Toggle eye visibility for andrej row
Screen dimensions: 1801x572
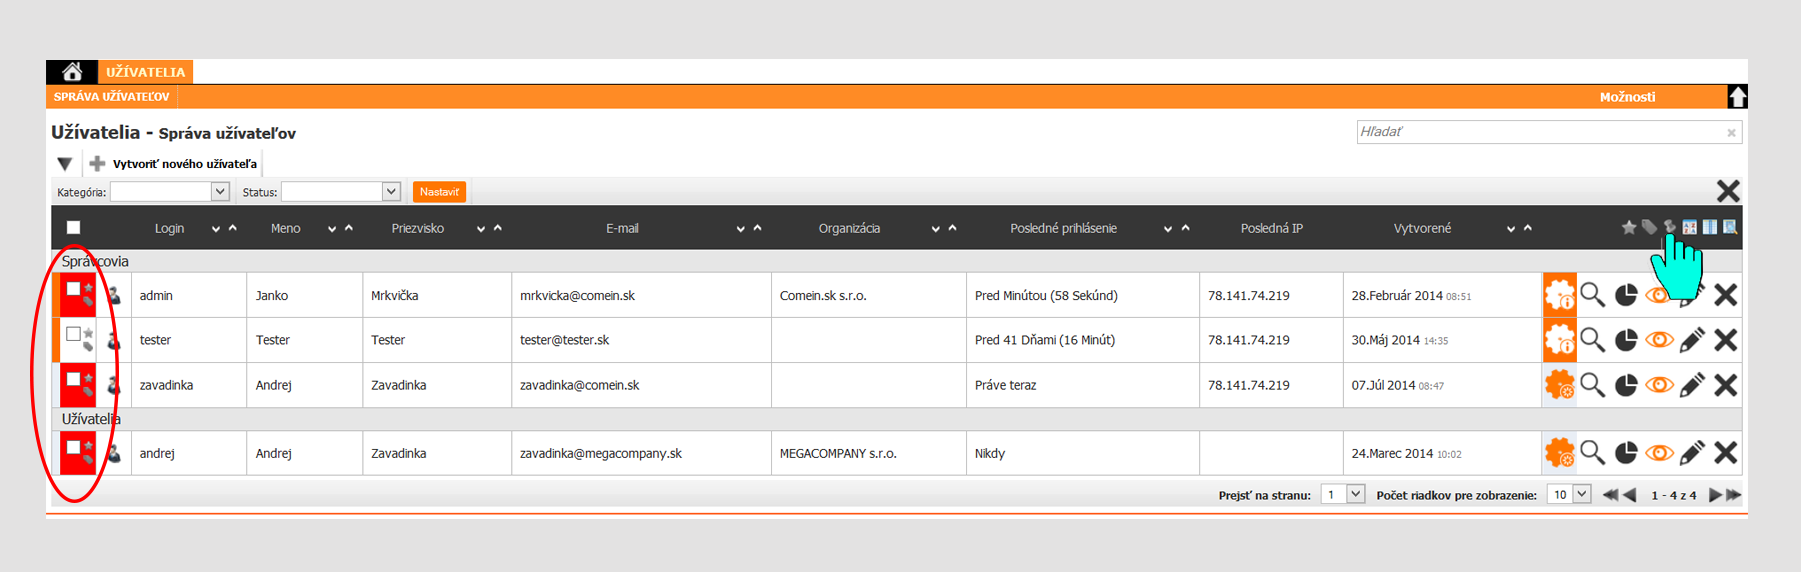(x=1659, y=453)
